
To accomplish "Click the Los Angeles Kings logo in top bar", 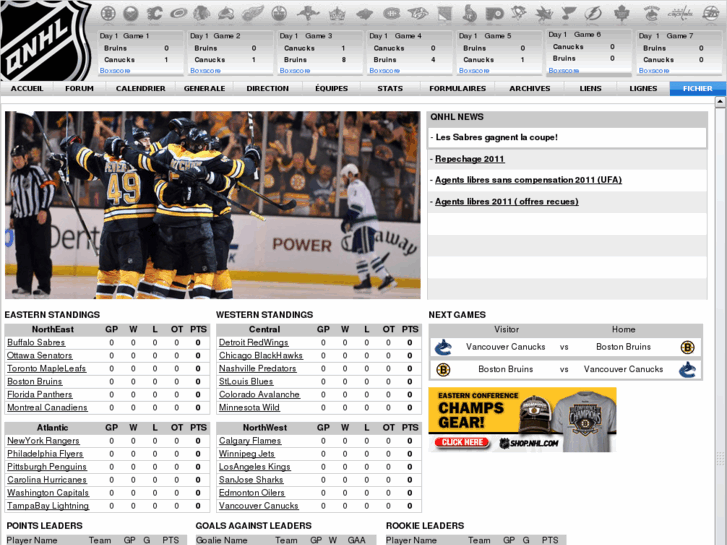I will coord(337,13).
